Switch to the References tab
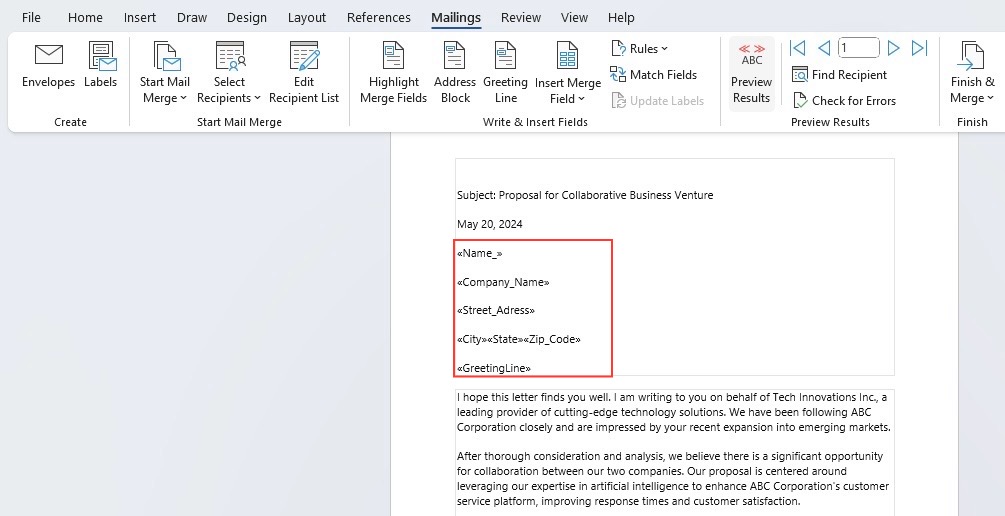This screenshot has height=516, width=1005. tap(379, 17)
